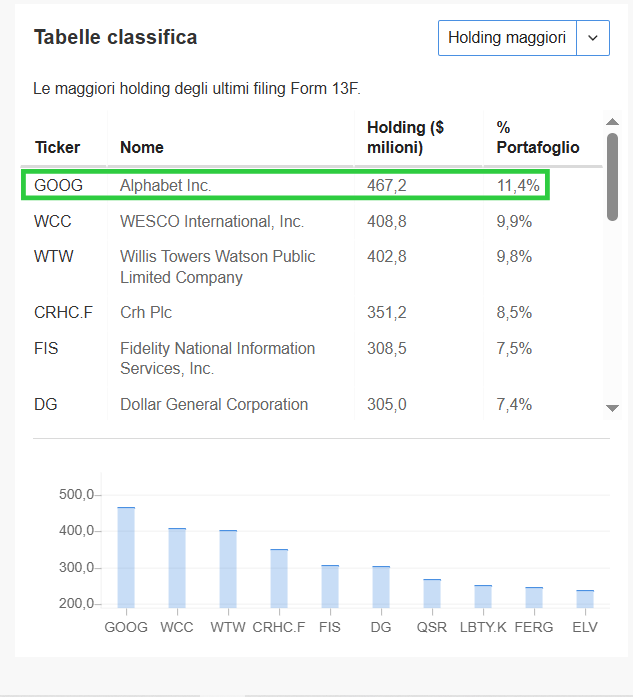Select the FIS ticker cell
The height and width of the screenshot is (697, 633).
tap(46, 348)
